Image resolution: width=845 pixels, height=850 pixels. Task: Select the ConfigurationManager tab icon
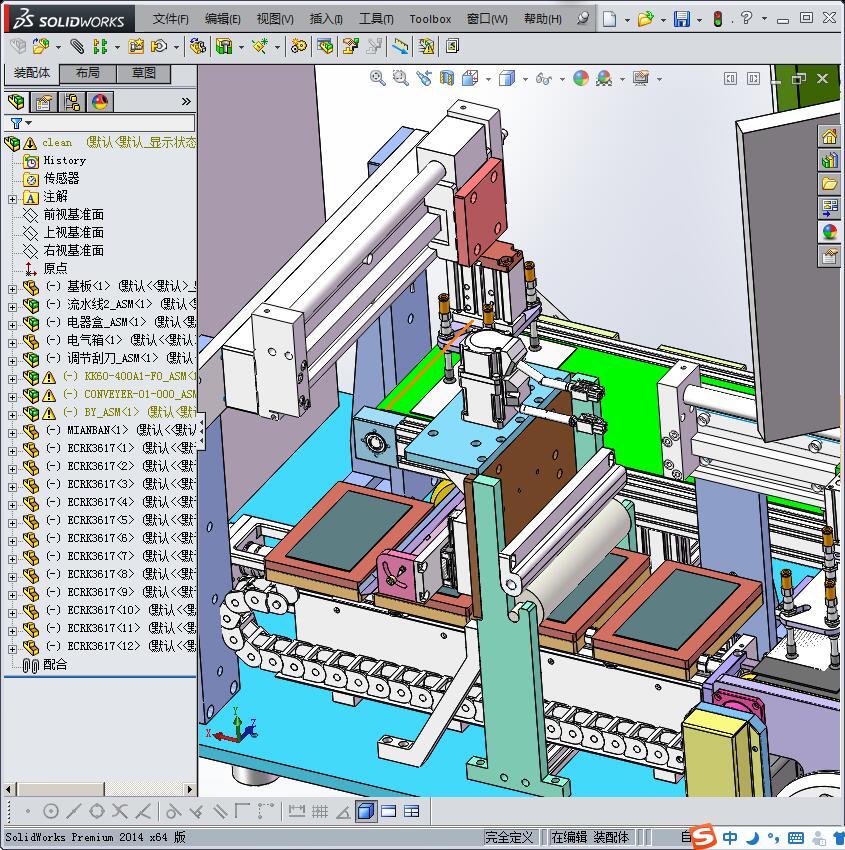[x=72, y=101]
